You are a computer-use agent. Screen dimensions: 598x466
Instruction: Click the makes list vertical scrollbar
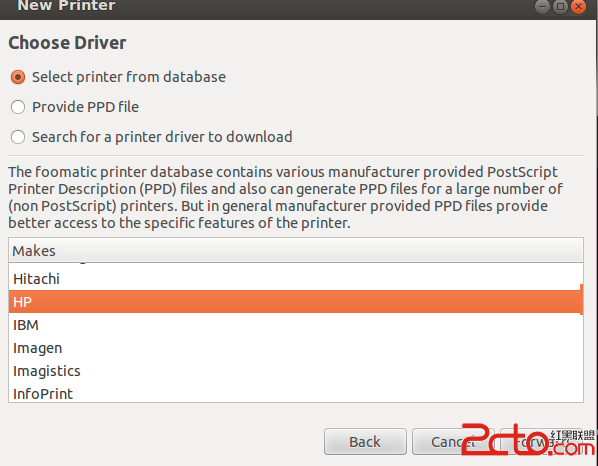click(x=582, y=299)
